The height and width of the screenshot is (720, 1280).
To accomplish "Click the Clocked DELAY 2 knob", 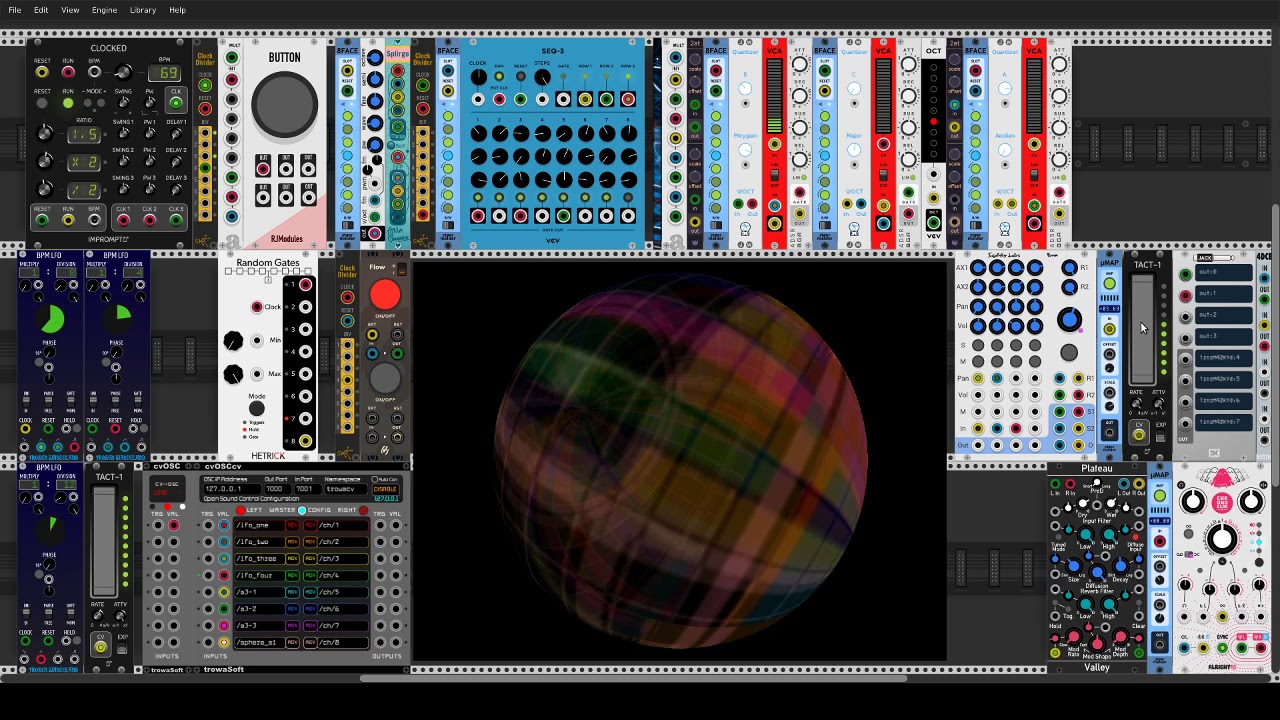I will [x=176, y=161].
